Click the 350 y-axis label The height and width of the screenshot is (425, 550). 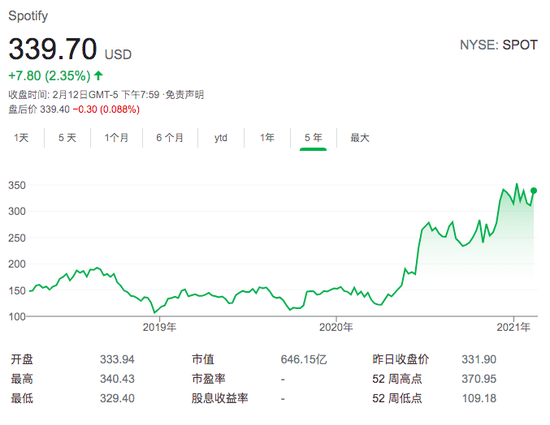pyautogui.click(x=17, y=185)
